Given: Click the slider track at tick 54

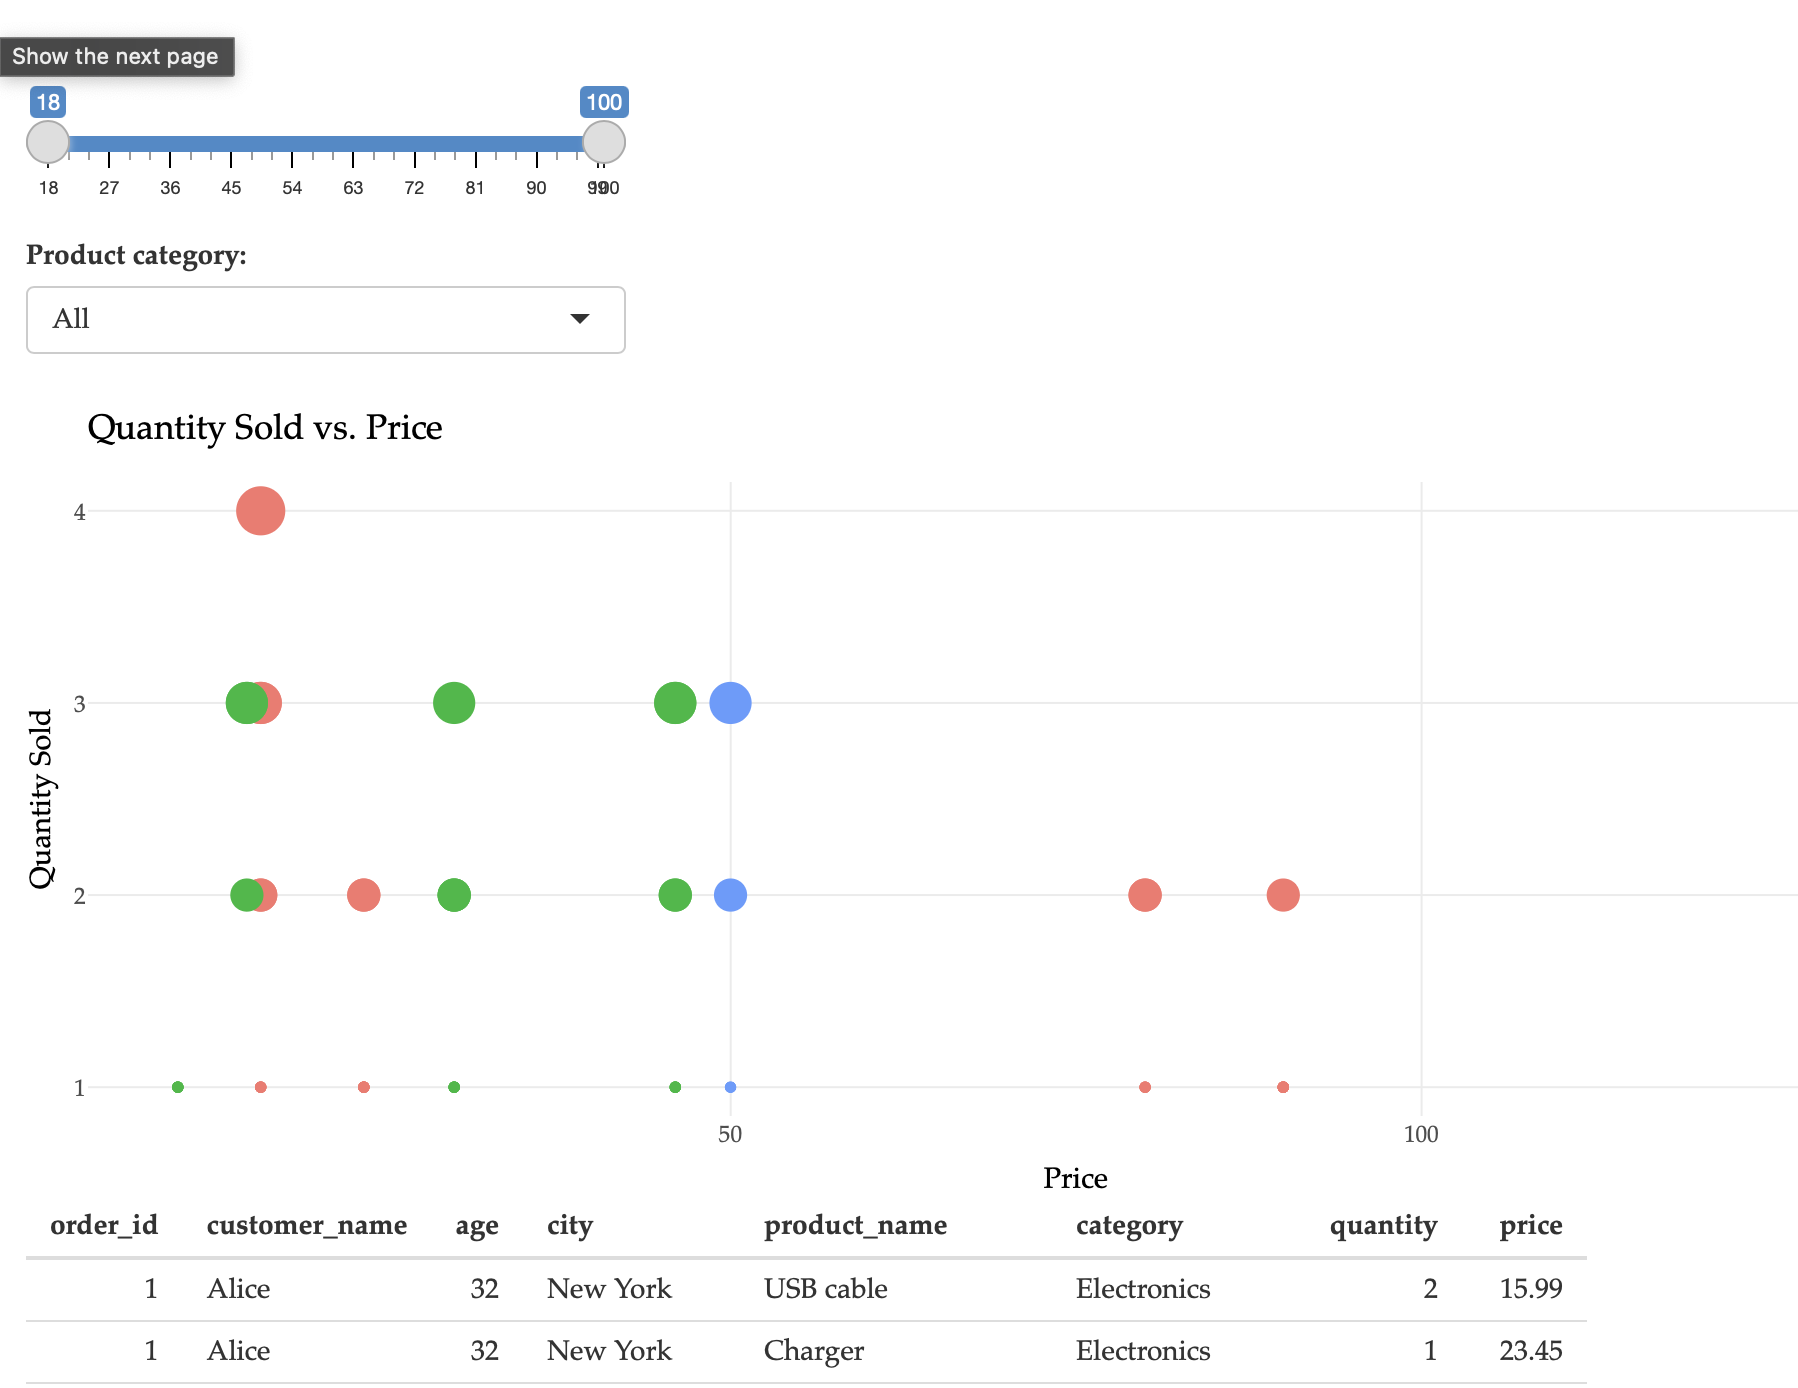Looking at the screenshot, I should 292,144.
